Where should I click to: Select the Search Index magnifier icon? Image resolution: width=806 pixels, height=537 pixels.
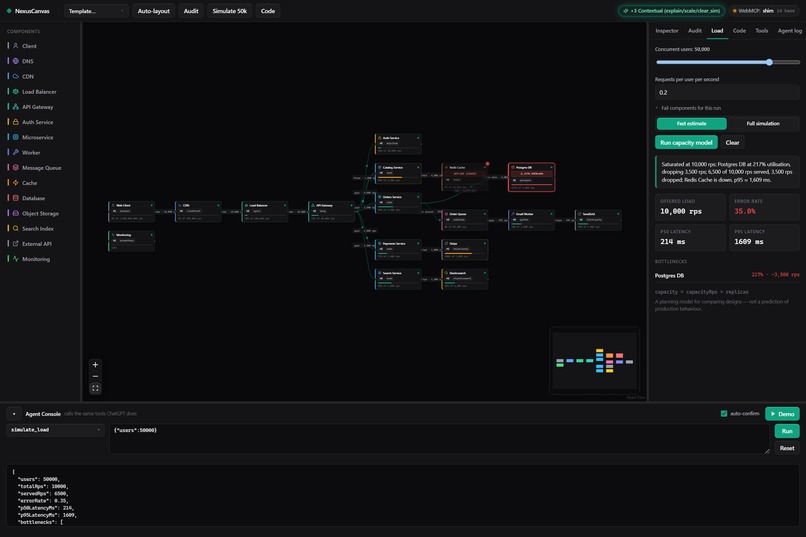15,228
